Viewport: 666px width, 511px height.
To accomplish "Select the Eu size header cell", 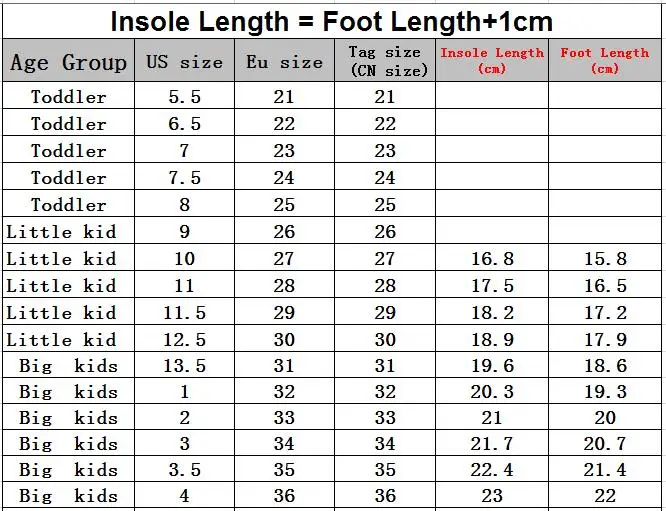I will (x=284, y=60).
